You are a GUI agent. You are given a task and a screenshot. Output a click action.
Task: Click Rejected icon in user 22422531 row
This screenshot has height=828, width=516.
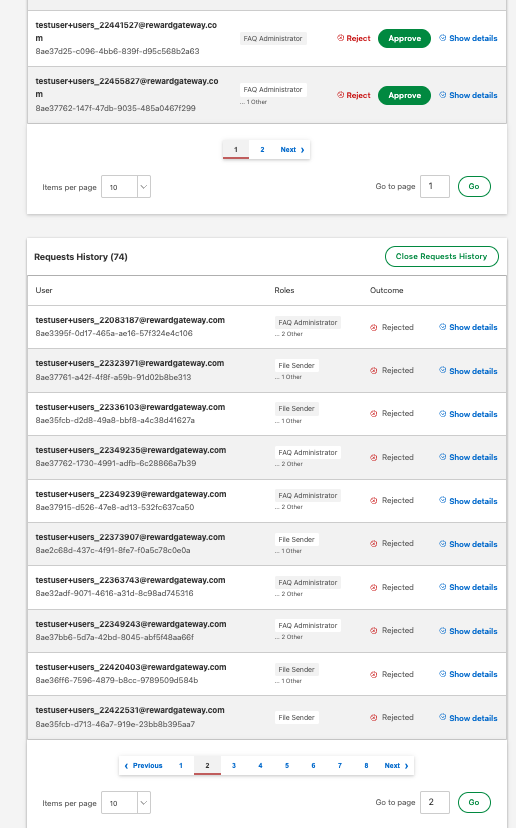[x=373, y=718]
